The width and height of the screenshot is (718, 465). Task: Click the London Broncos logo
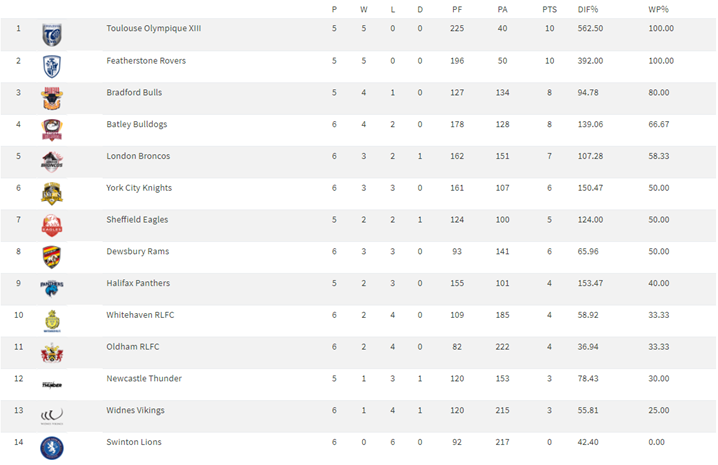(x=52, y=161)
